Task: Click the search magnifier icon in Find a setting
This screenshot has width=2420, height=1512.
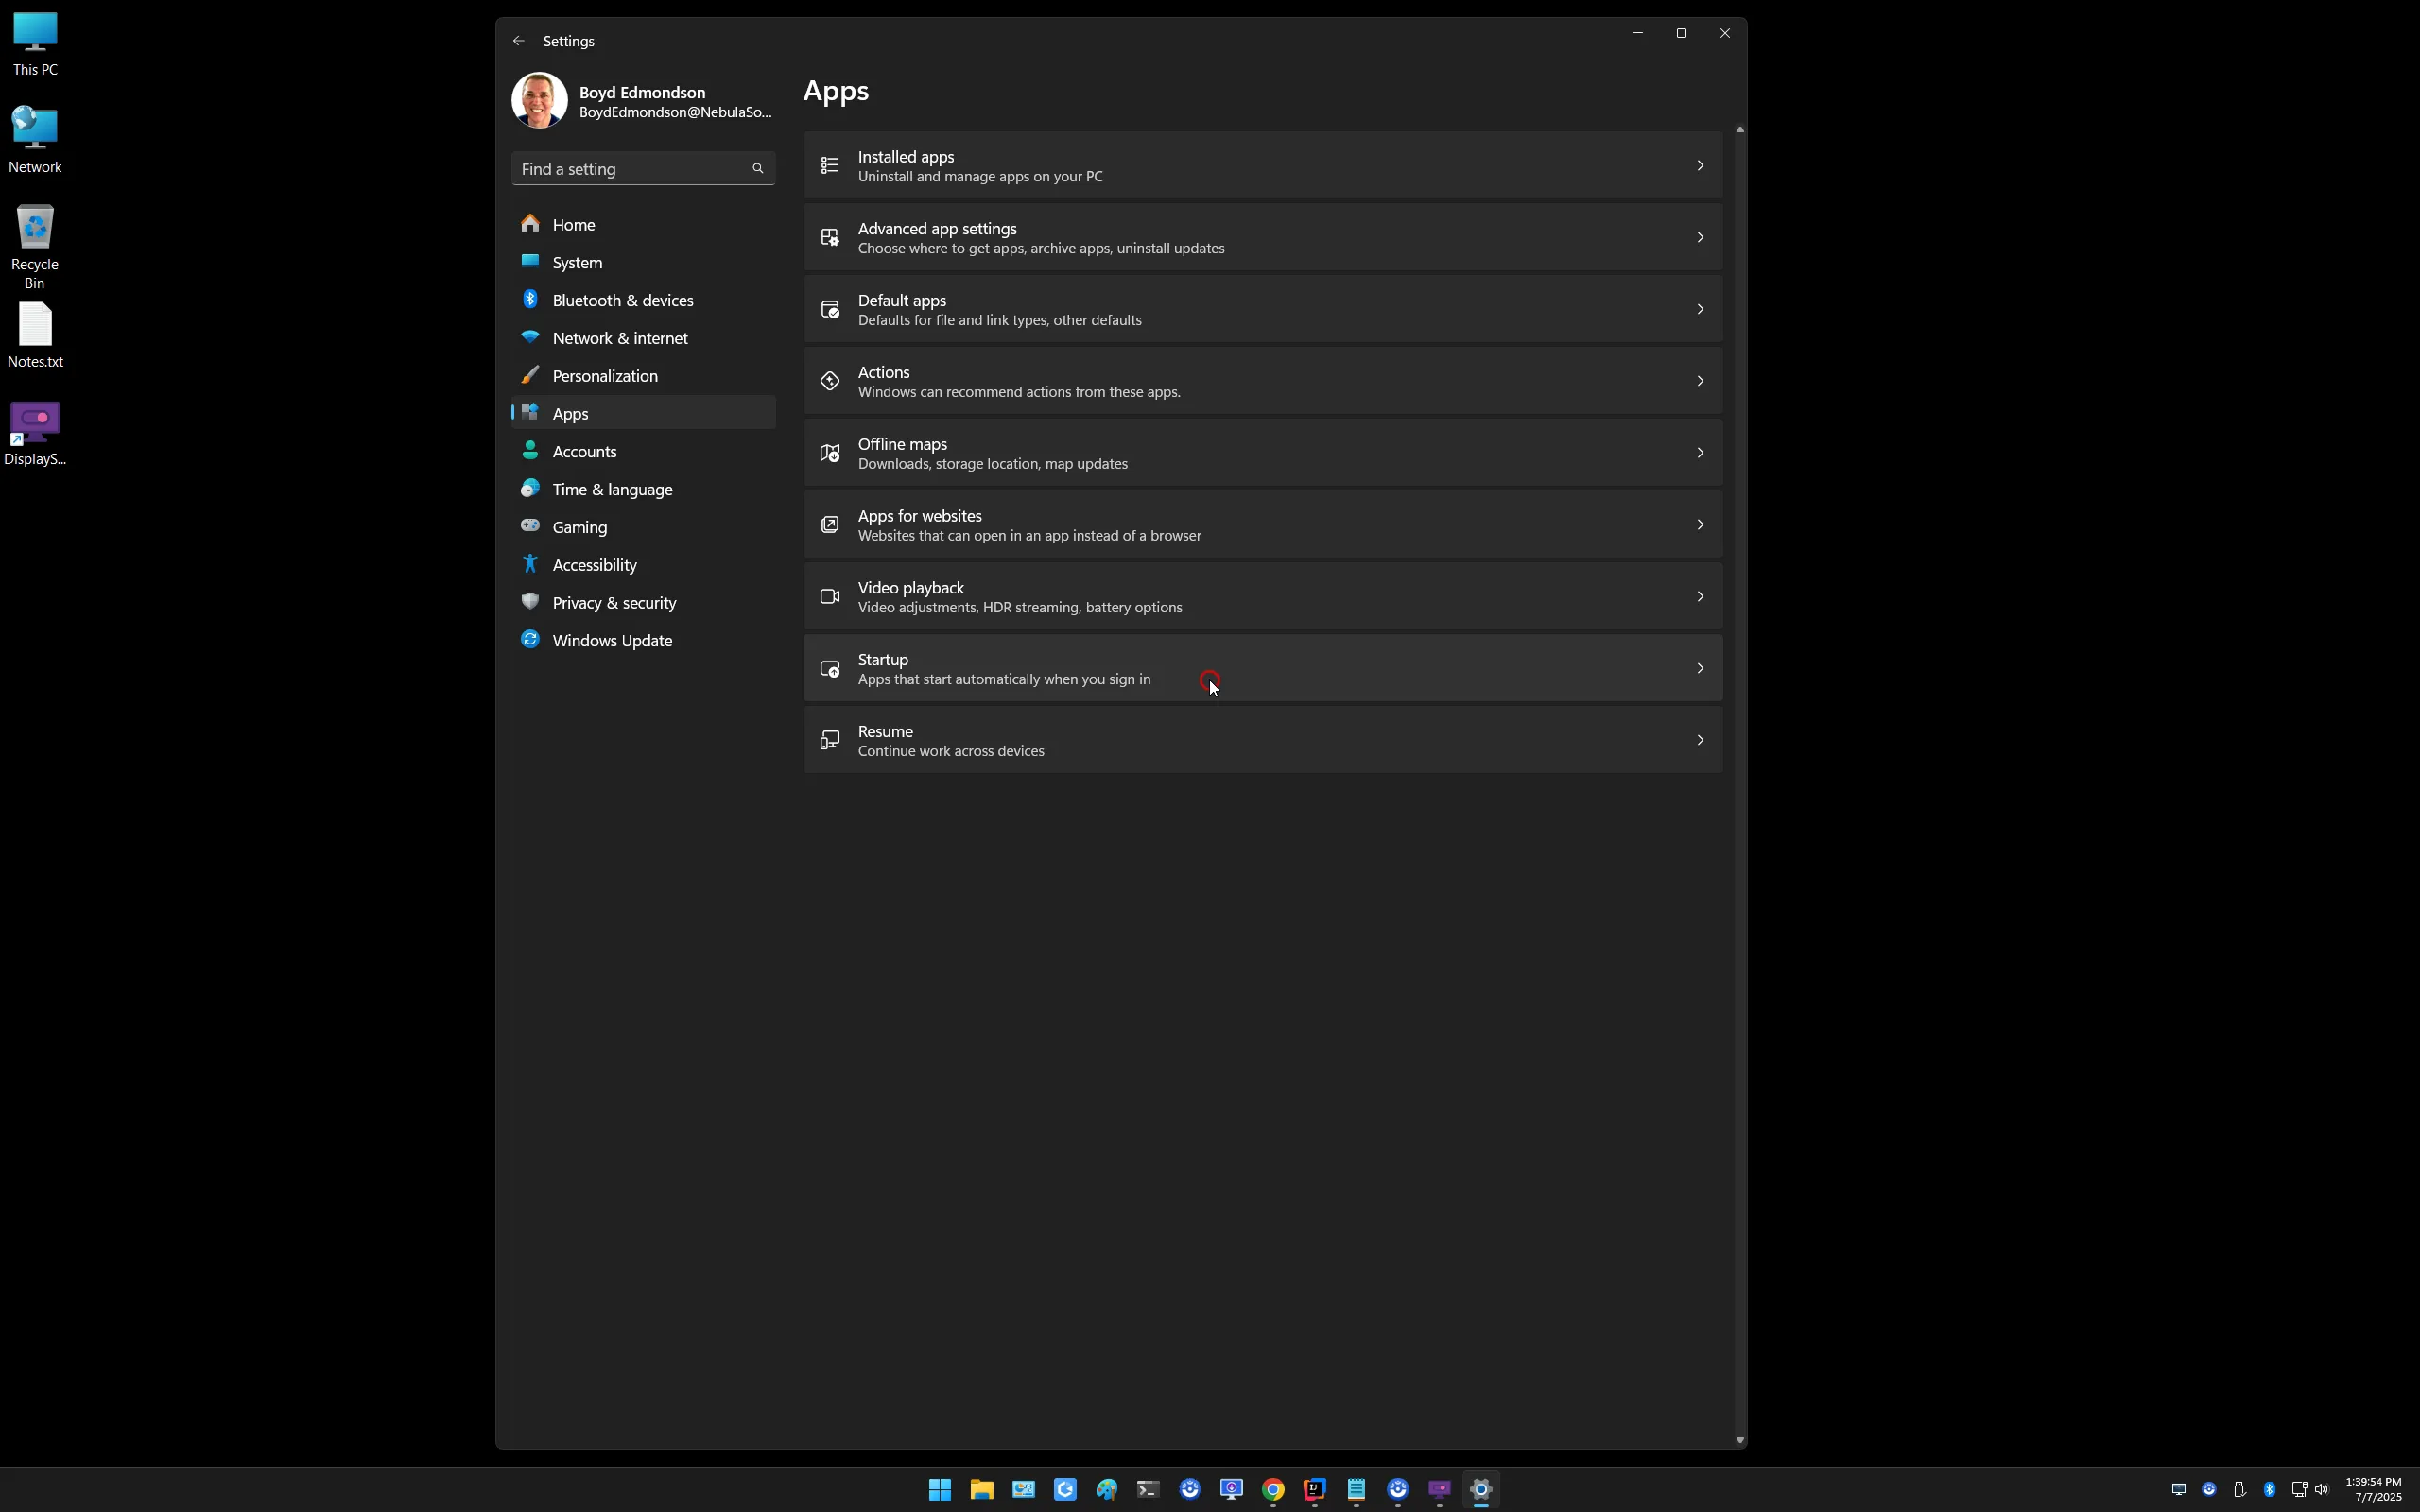Action: tap(758, 169)
